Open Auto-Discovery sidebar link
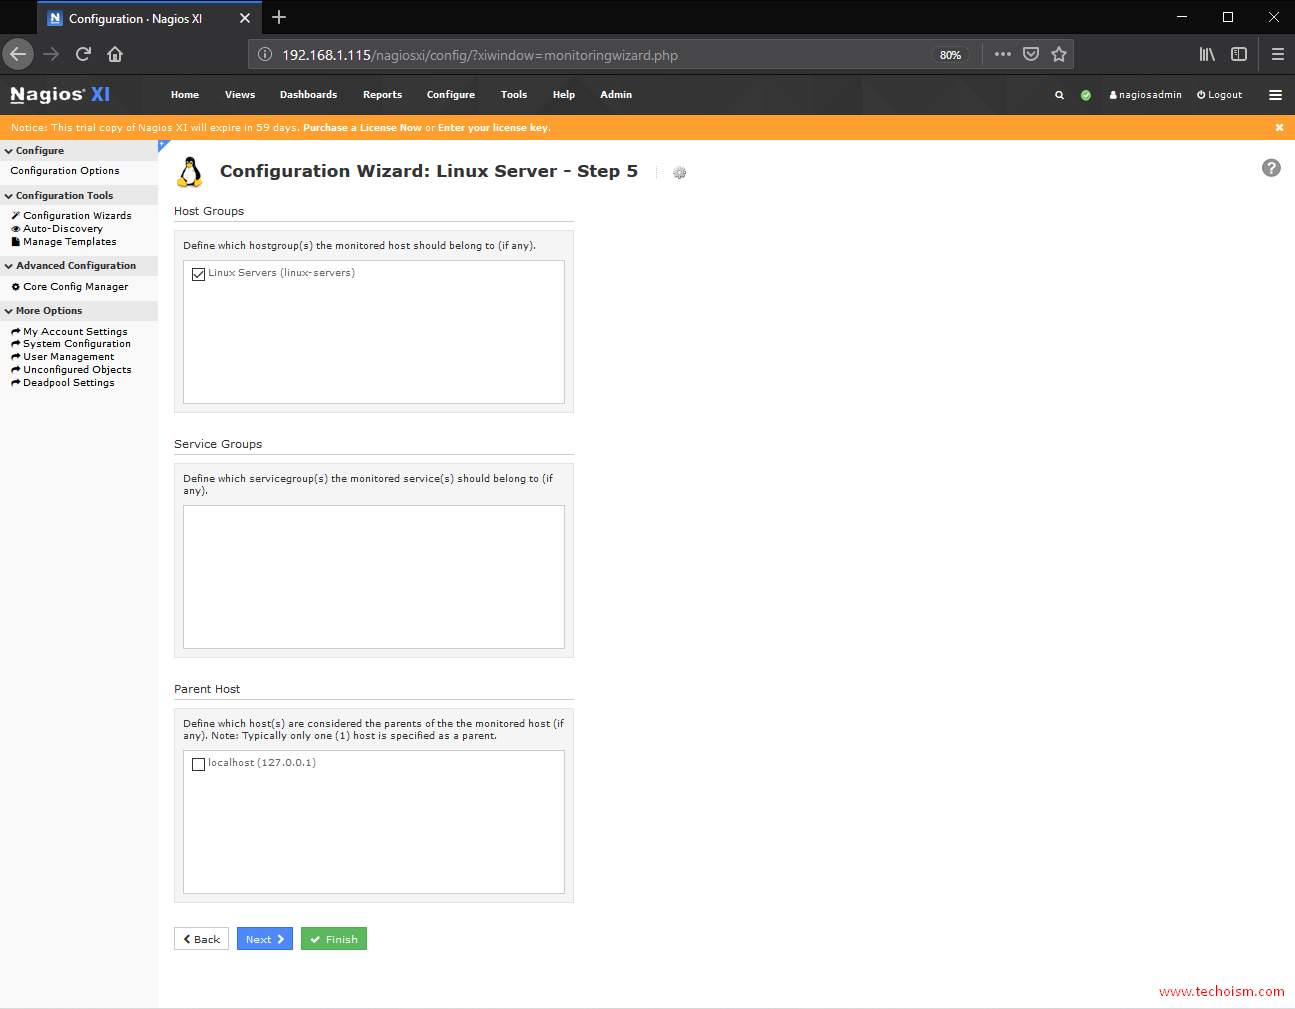The height and width of the screenshot is (1009, 1295). (x=58, y=229)
